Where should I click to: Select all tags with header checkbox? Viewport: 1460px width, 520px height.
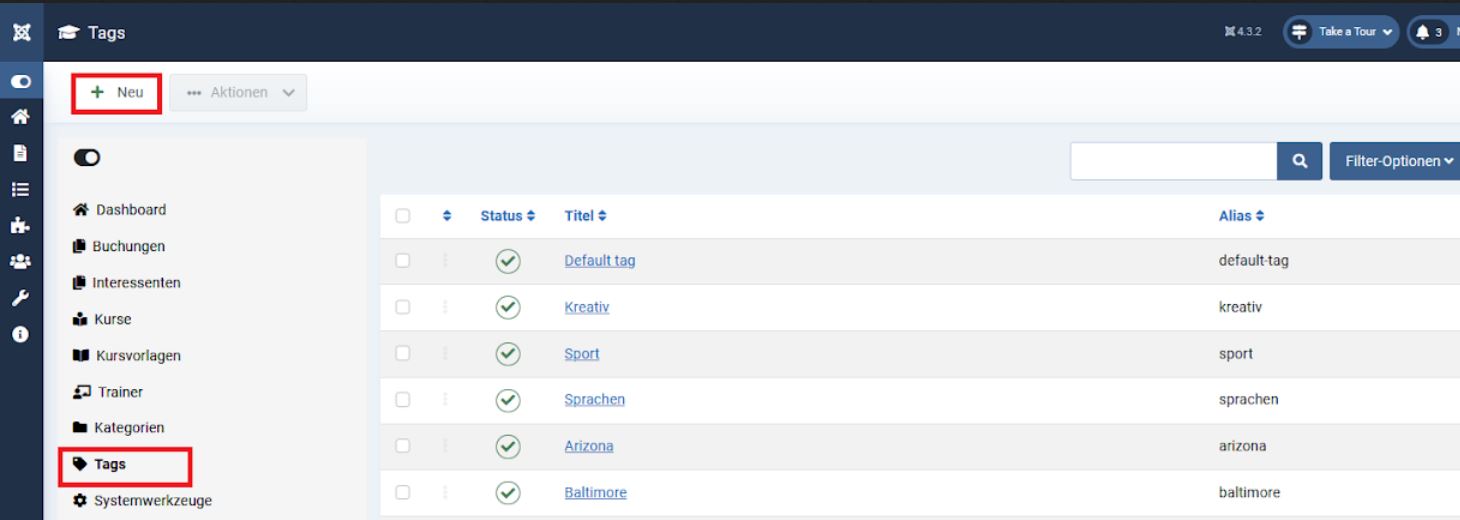403,216
